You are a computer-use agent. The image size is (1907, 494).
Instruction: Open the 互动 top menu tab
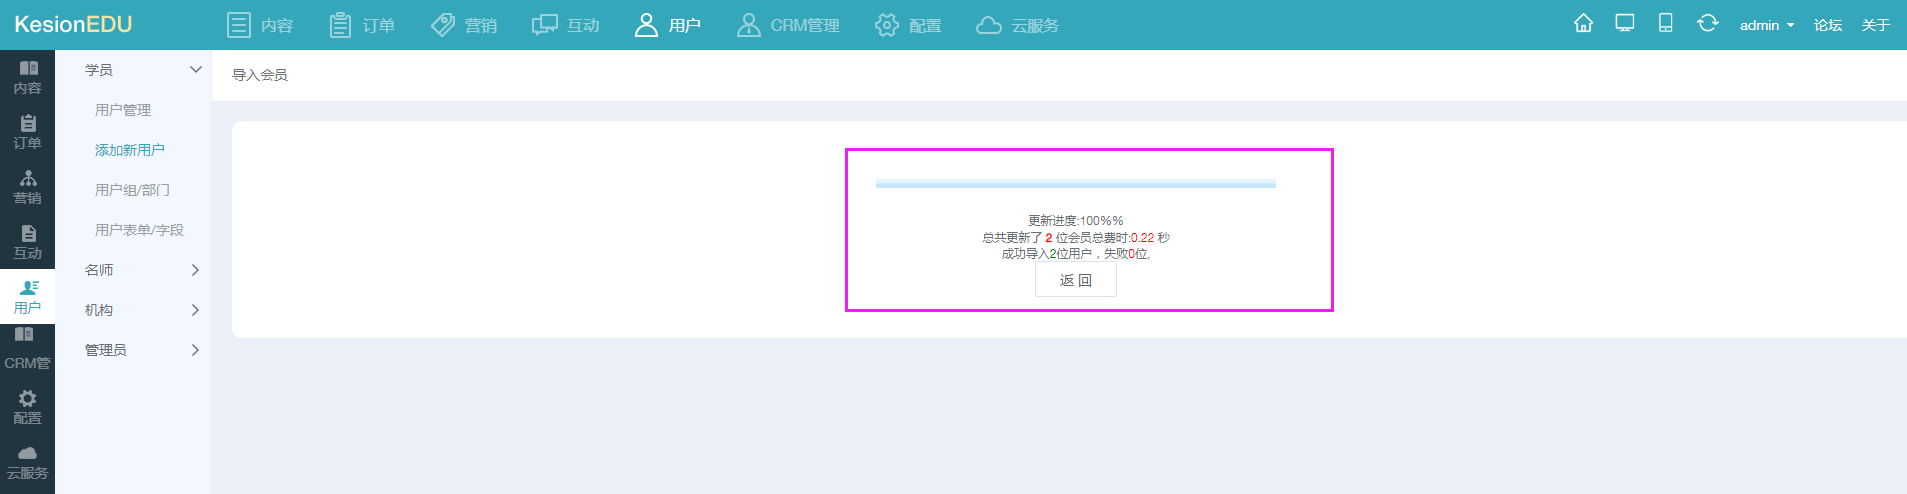click(x=566, y=25)
